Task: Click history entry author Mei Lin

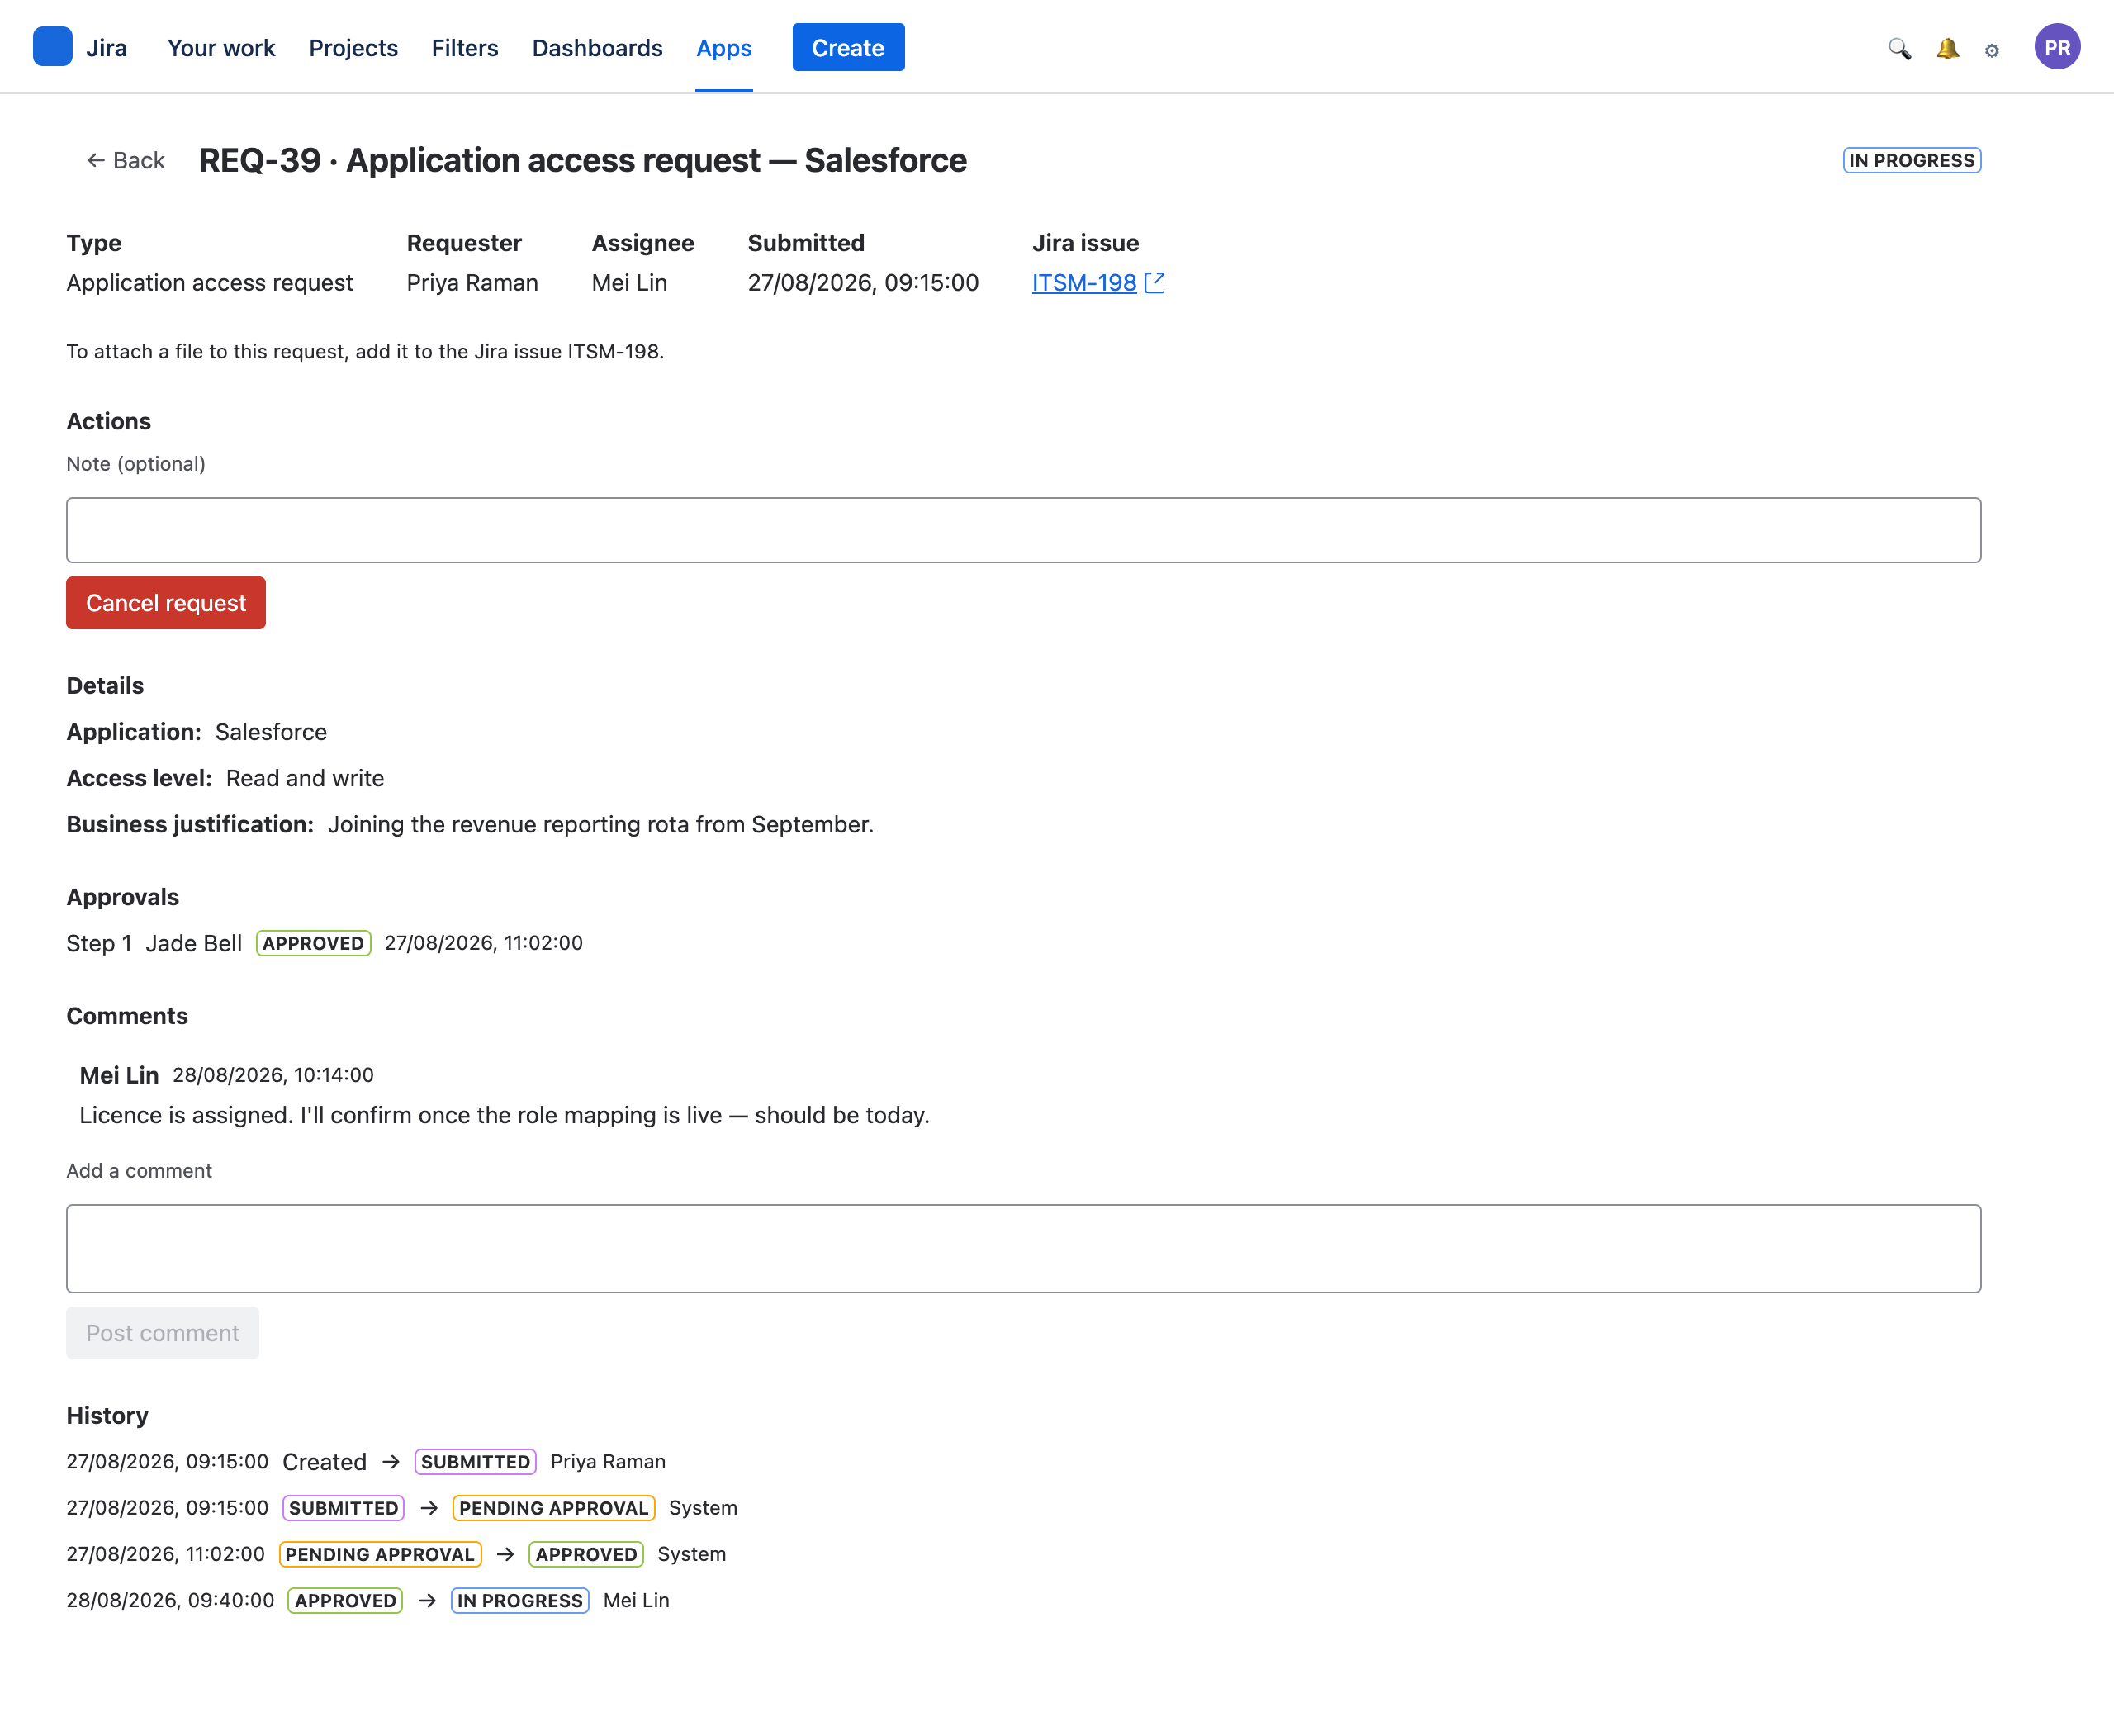Action: pyautogui.click(x=636, y=1600)
